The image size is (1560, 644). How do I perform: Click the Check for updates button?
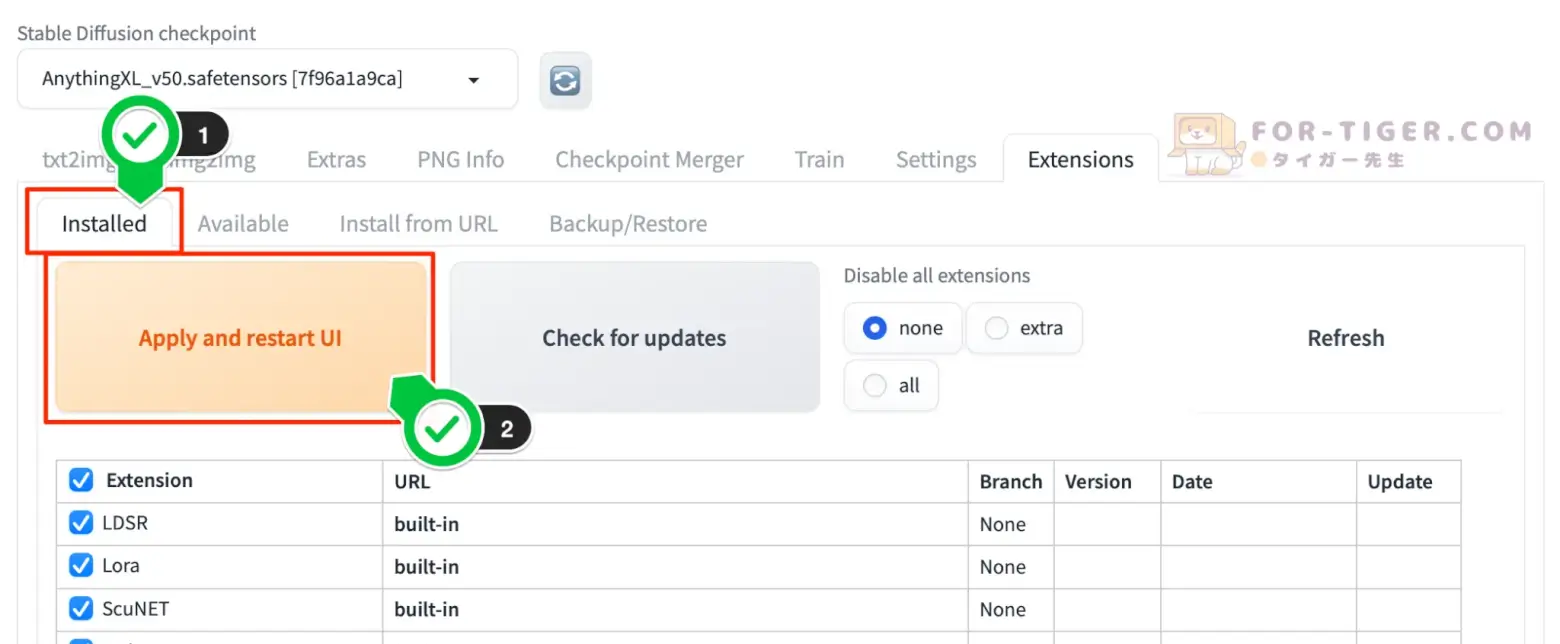[x=634, y=338]
